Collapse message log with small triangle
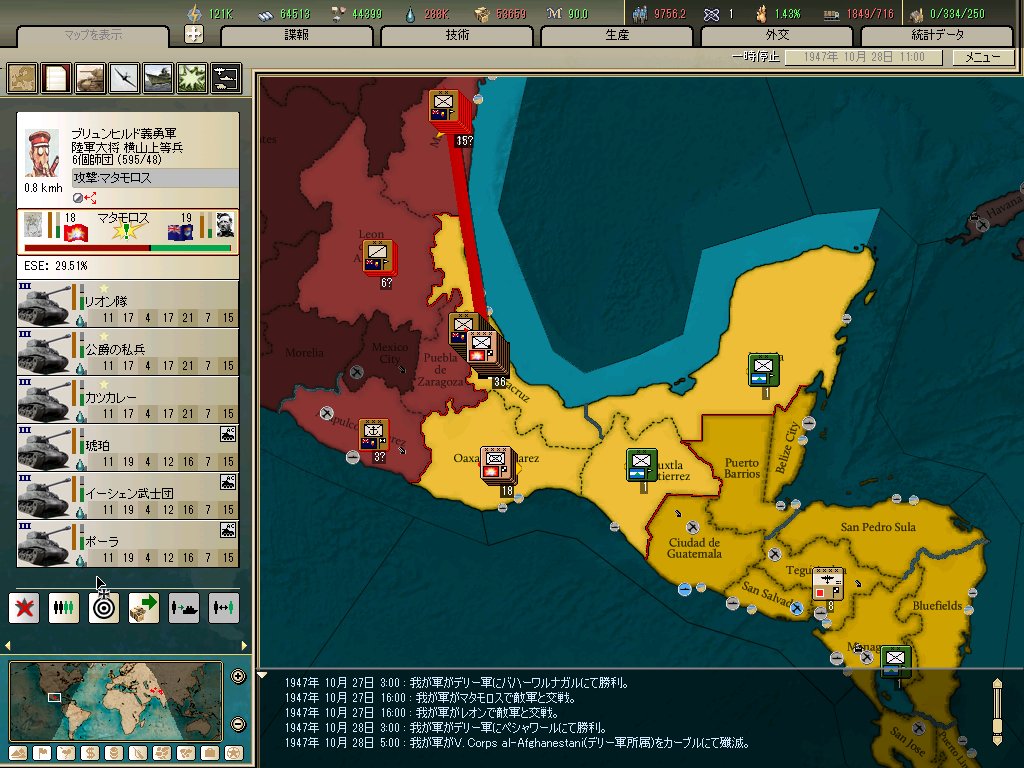The width and height of the screenshot is (1024, 768). [x=263, y=675]
